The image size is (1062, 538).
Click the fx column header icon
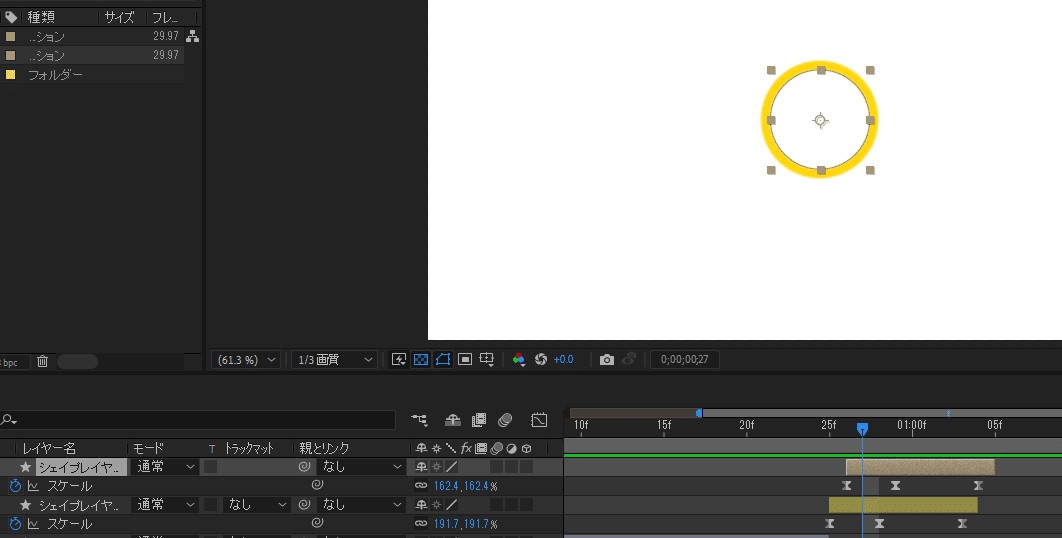pyautogui.click(x=466, y=448)
